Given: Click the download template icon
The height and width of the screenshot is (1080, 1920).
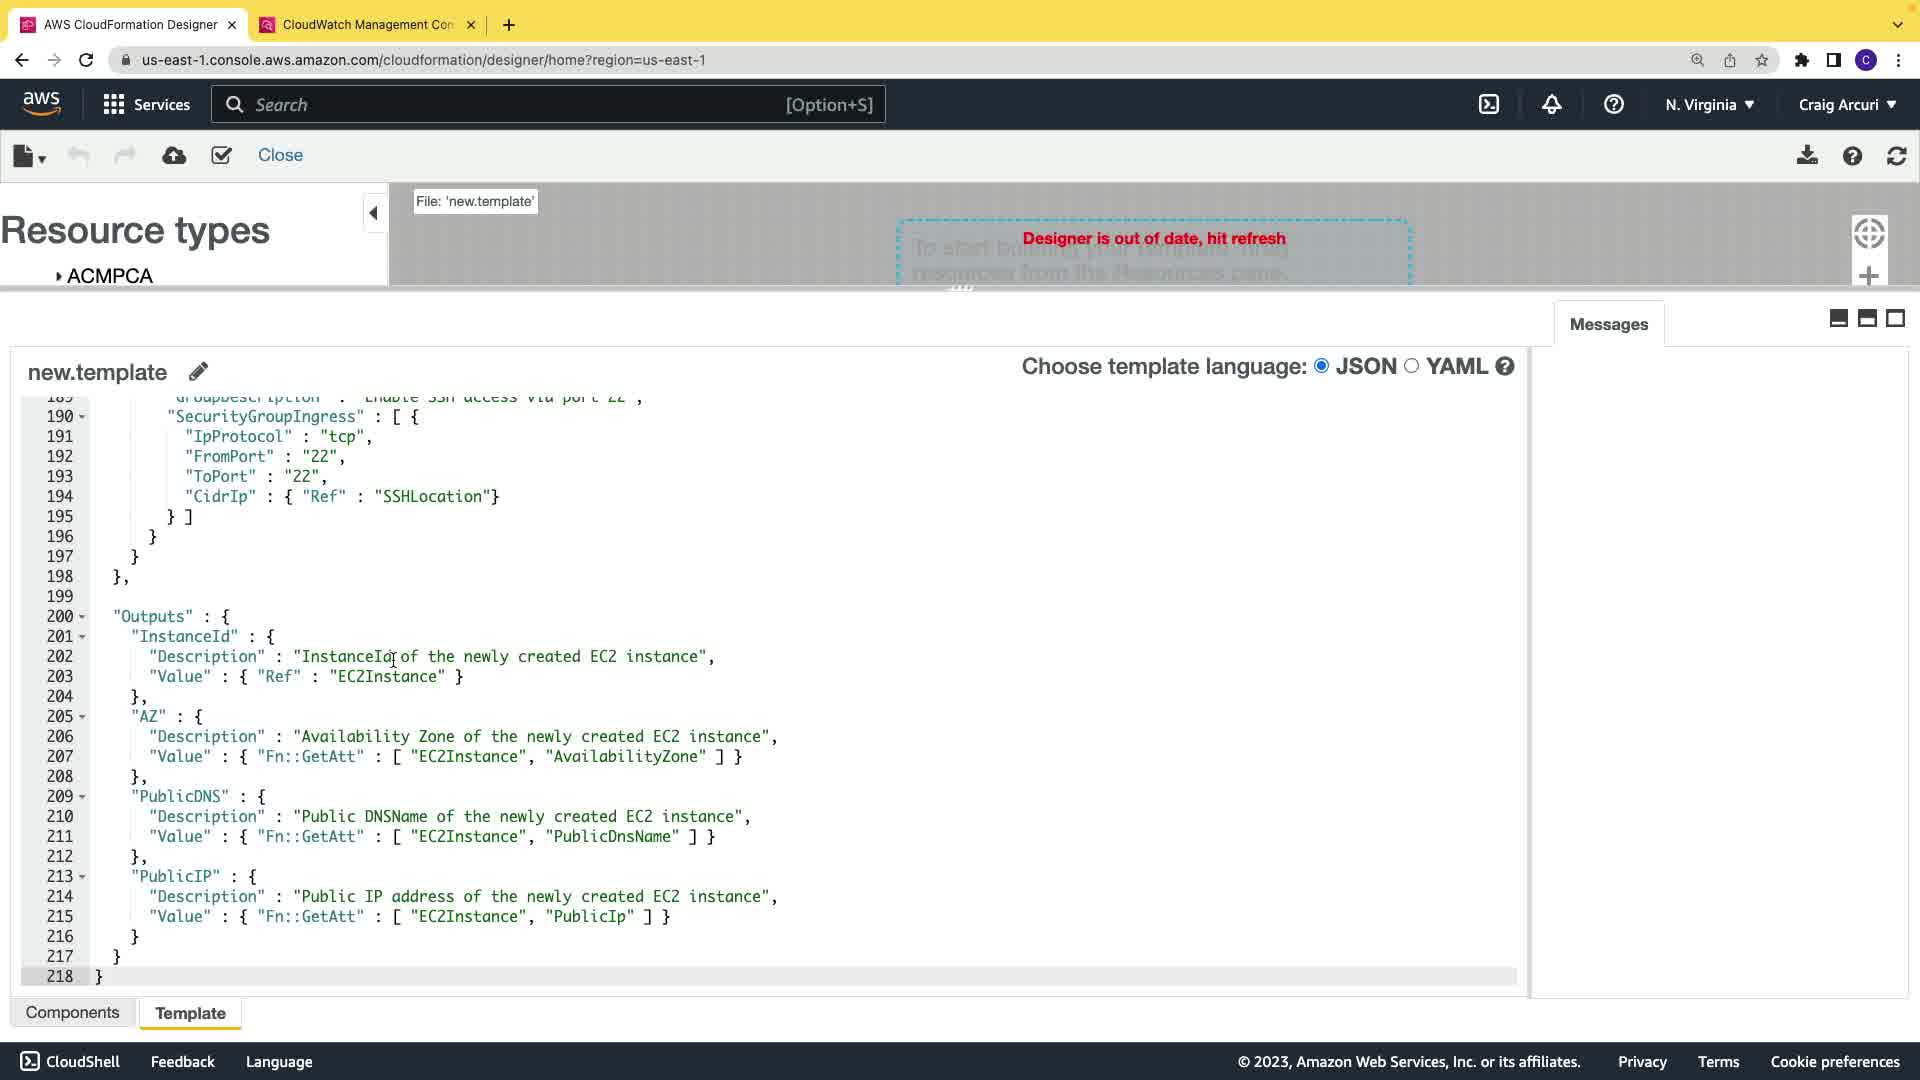Looking at the screenshot, I should (1806, 155).
